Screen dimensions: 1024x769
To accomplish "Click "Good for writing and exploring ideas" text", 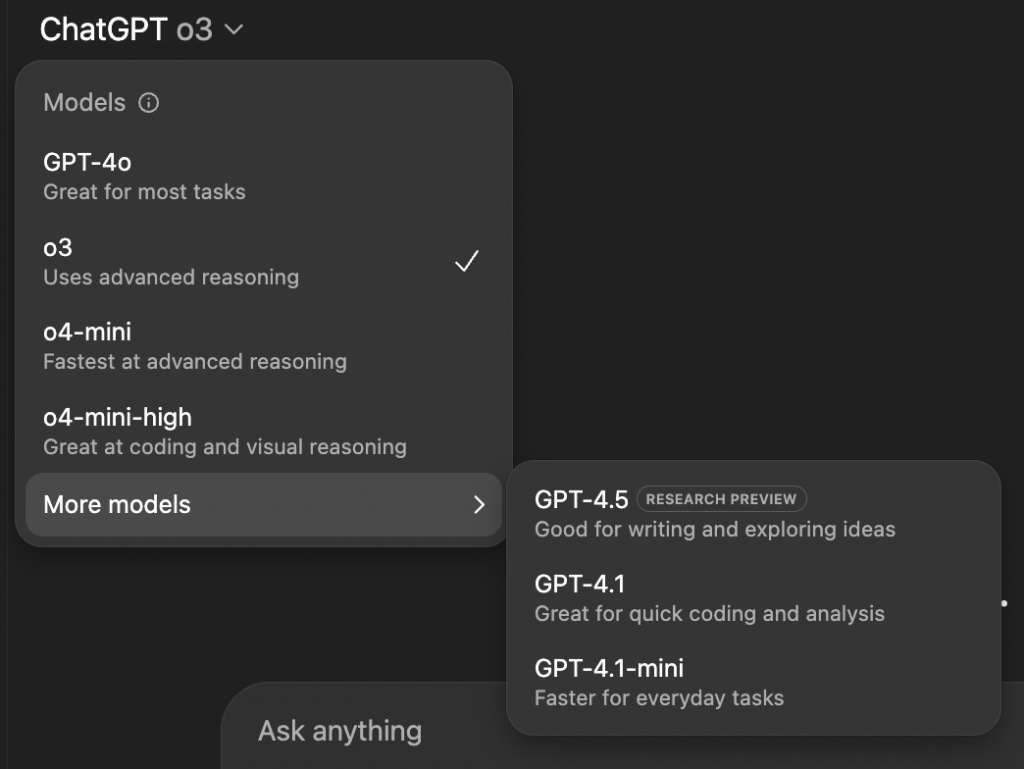I will [x=715, y=529].
